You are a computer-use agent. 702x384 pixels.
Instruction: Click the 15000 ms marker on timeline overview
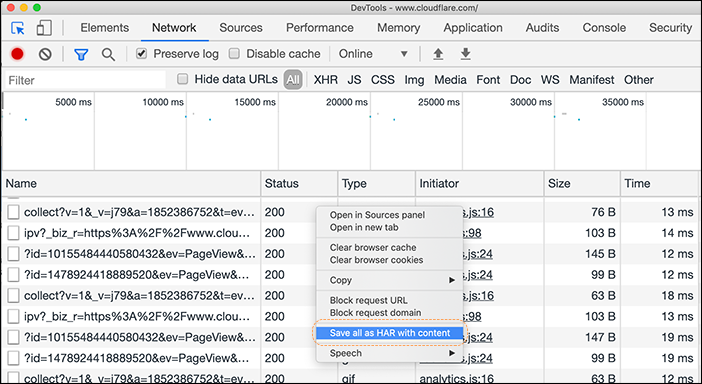pos(255,102)
